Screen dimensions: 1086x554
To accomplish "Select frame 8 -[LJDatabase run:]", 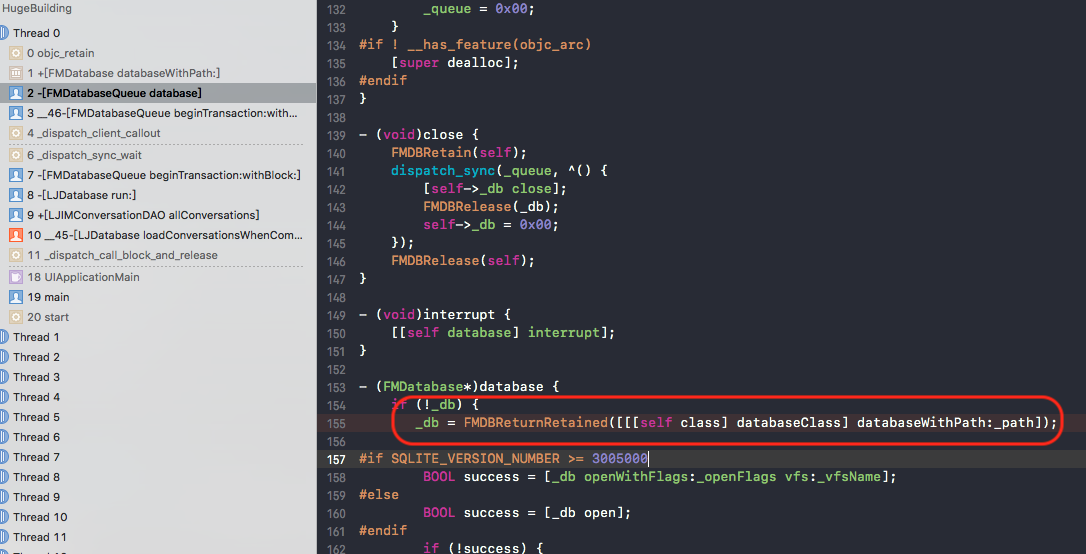I will (x=158, y=195).
